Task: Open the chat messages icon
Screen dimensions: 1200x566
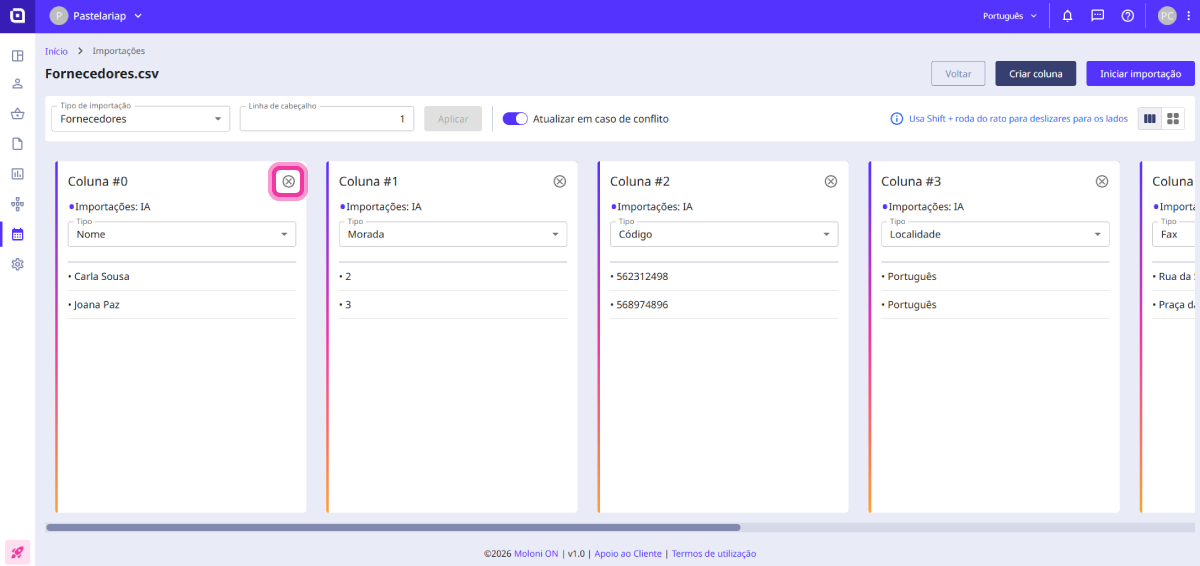Action: tap(1097, 16)
